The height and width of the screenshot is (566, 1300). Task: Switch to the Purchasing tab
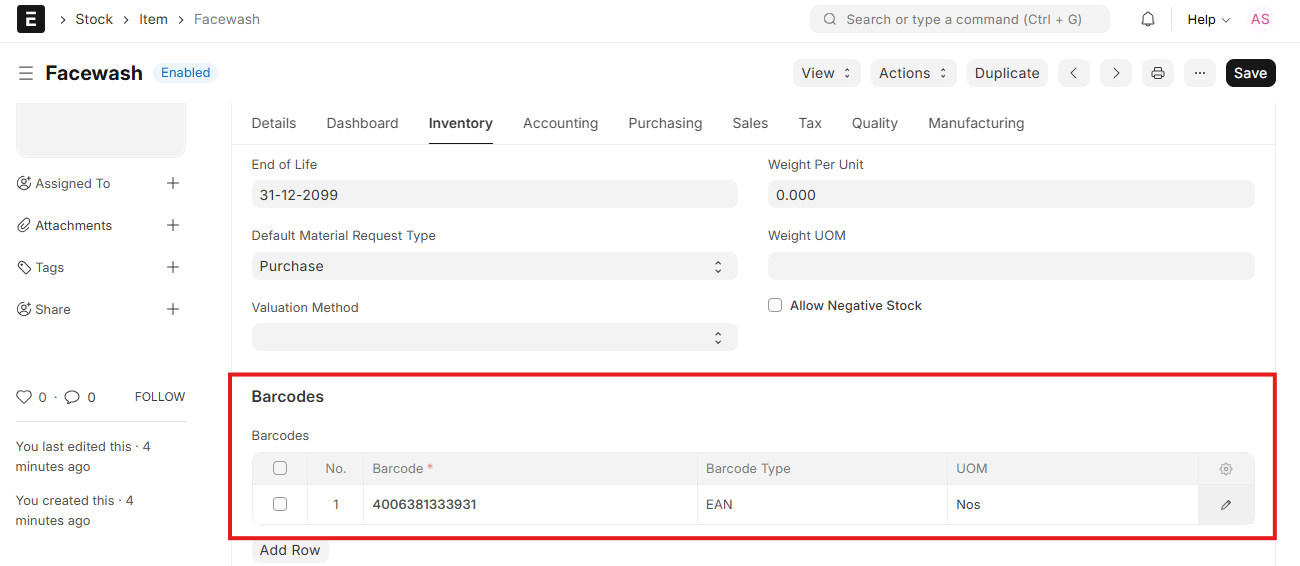point(665,123)
